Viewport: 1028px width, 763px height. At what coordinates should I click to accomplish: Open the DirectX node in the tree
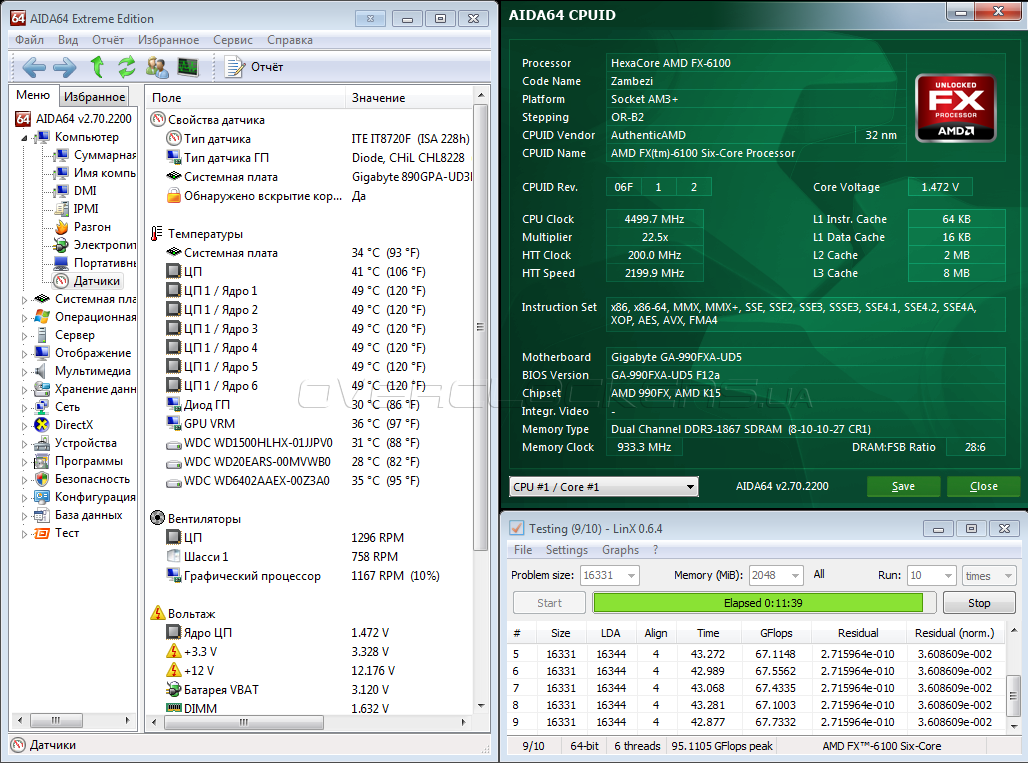click(73, 425)
